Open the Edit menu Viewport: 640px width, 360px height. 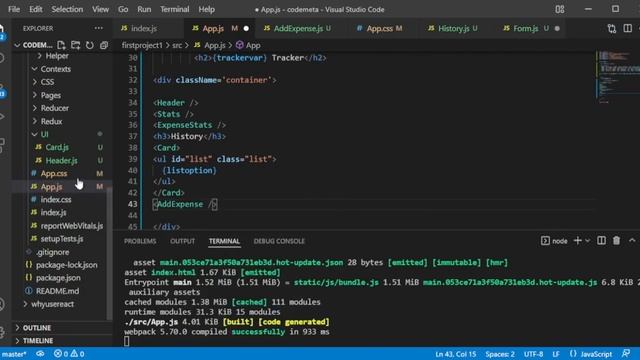pos(36,9)
